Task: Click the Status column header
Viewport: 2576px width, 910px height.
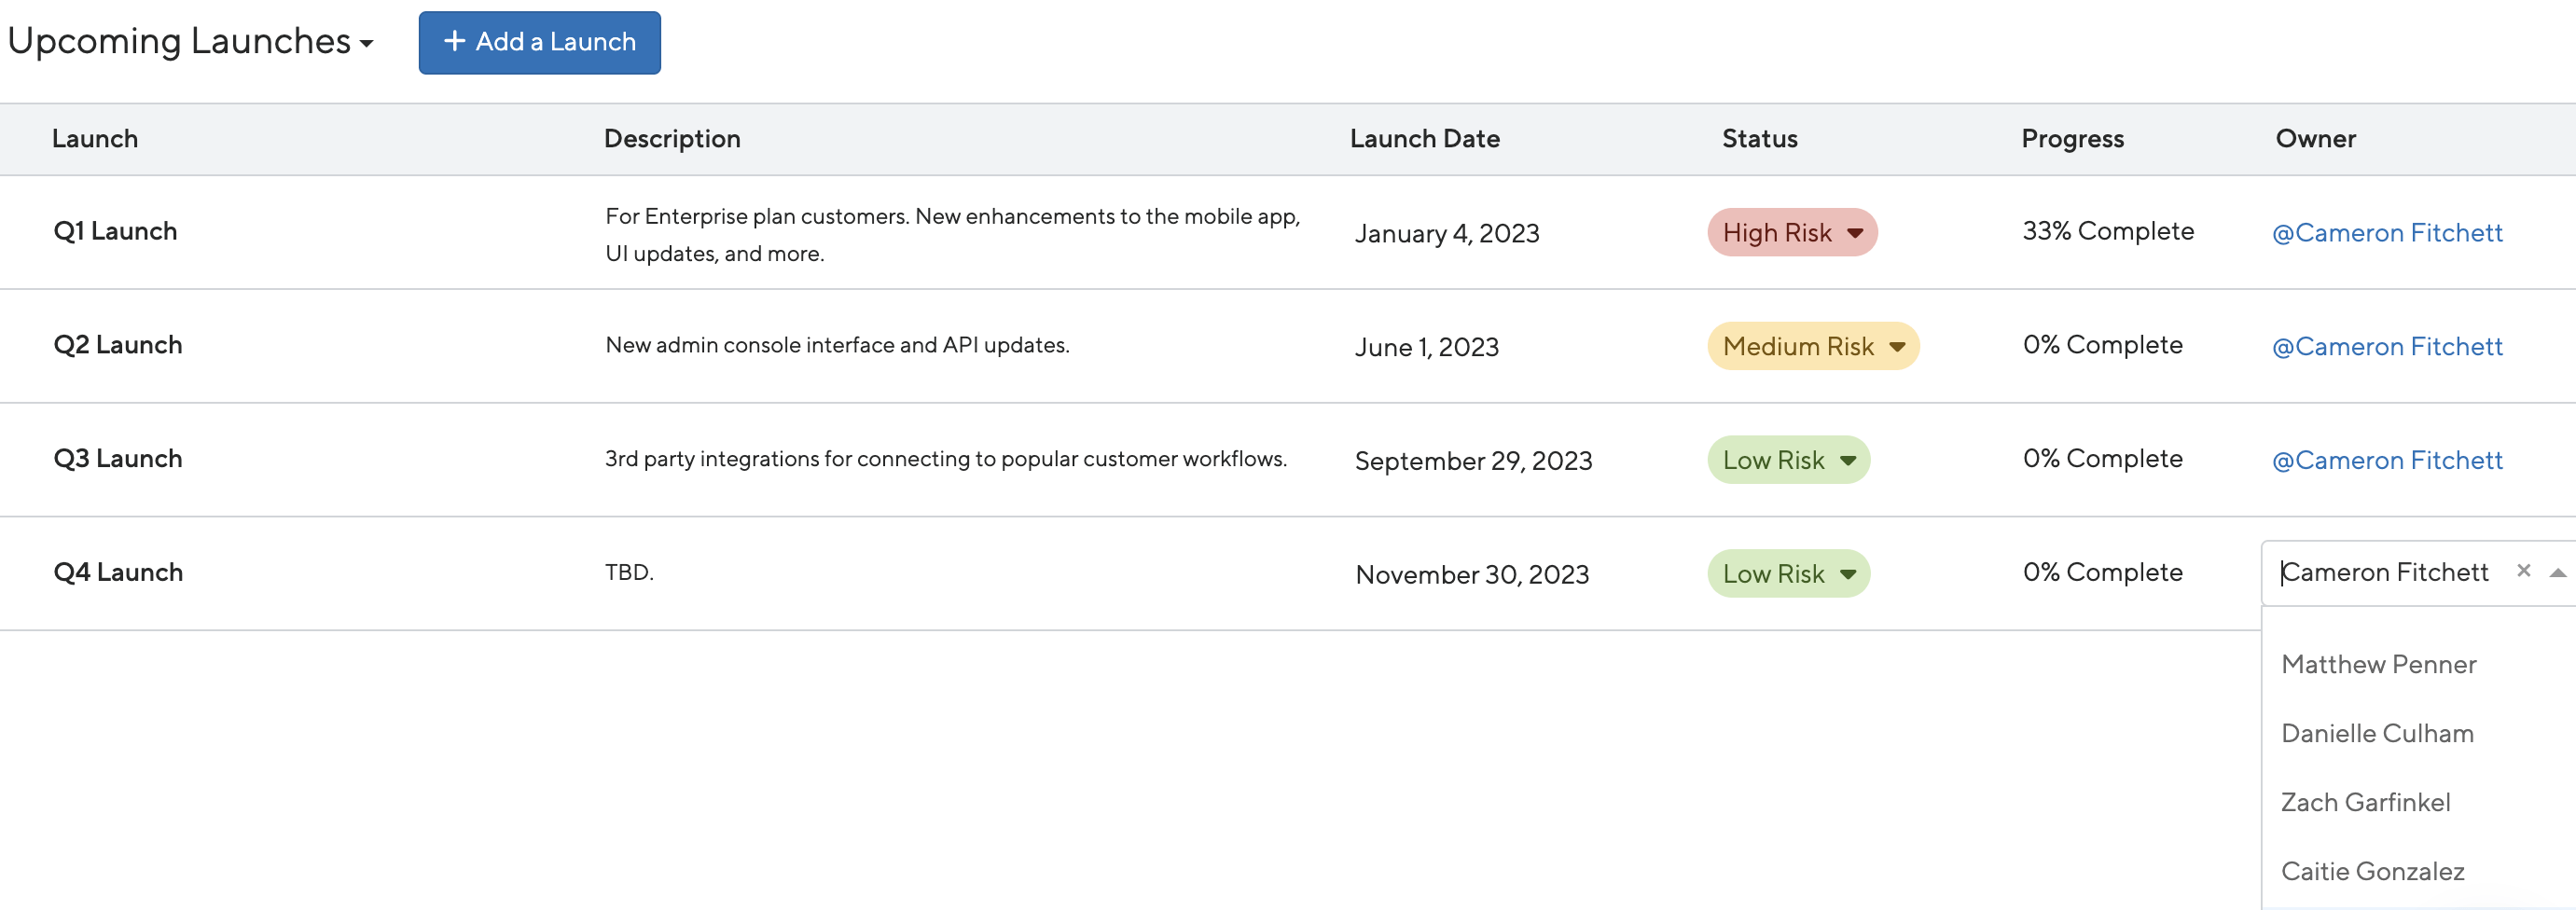Action: [x=1759, y=138]
